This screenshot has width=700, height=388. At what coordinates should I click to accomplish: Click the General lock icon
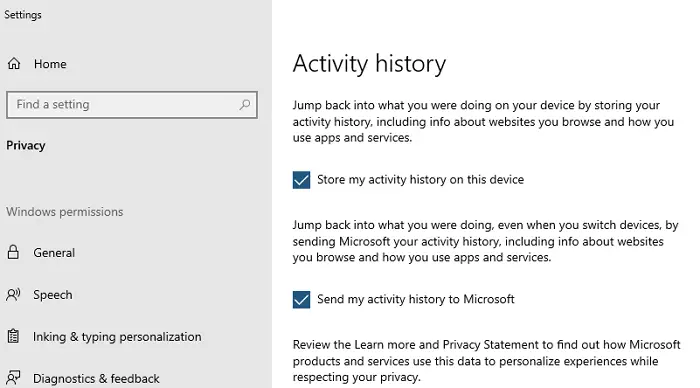[x=13, y=252]
